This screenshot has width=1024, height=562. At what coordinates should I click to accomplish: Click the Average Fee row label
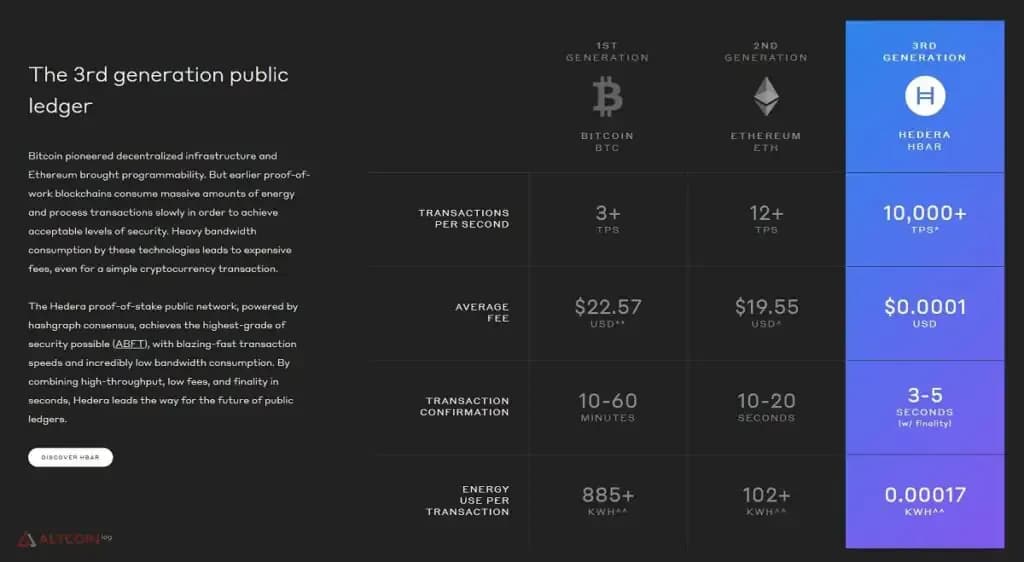[x=482, y=313]
